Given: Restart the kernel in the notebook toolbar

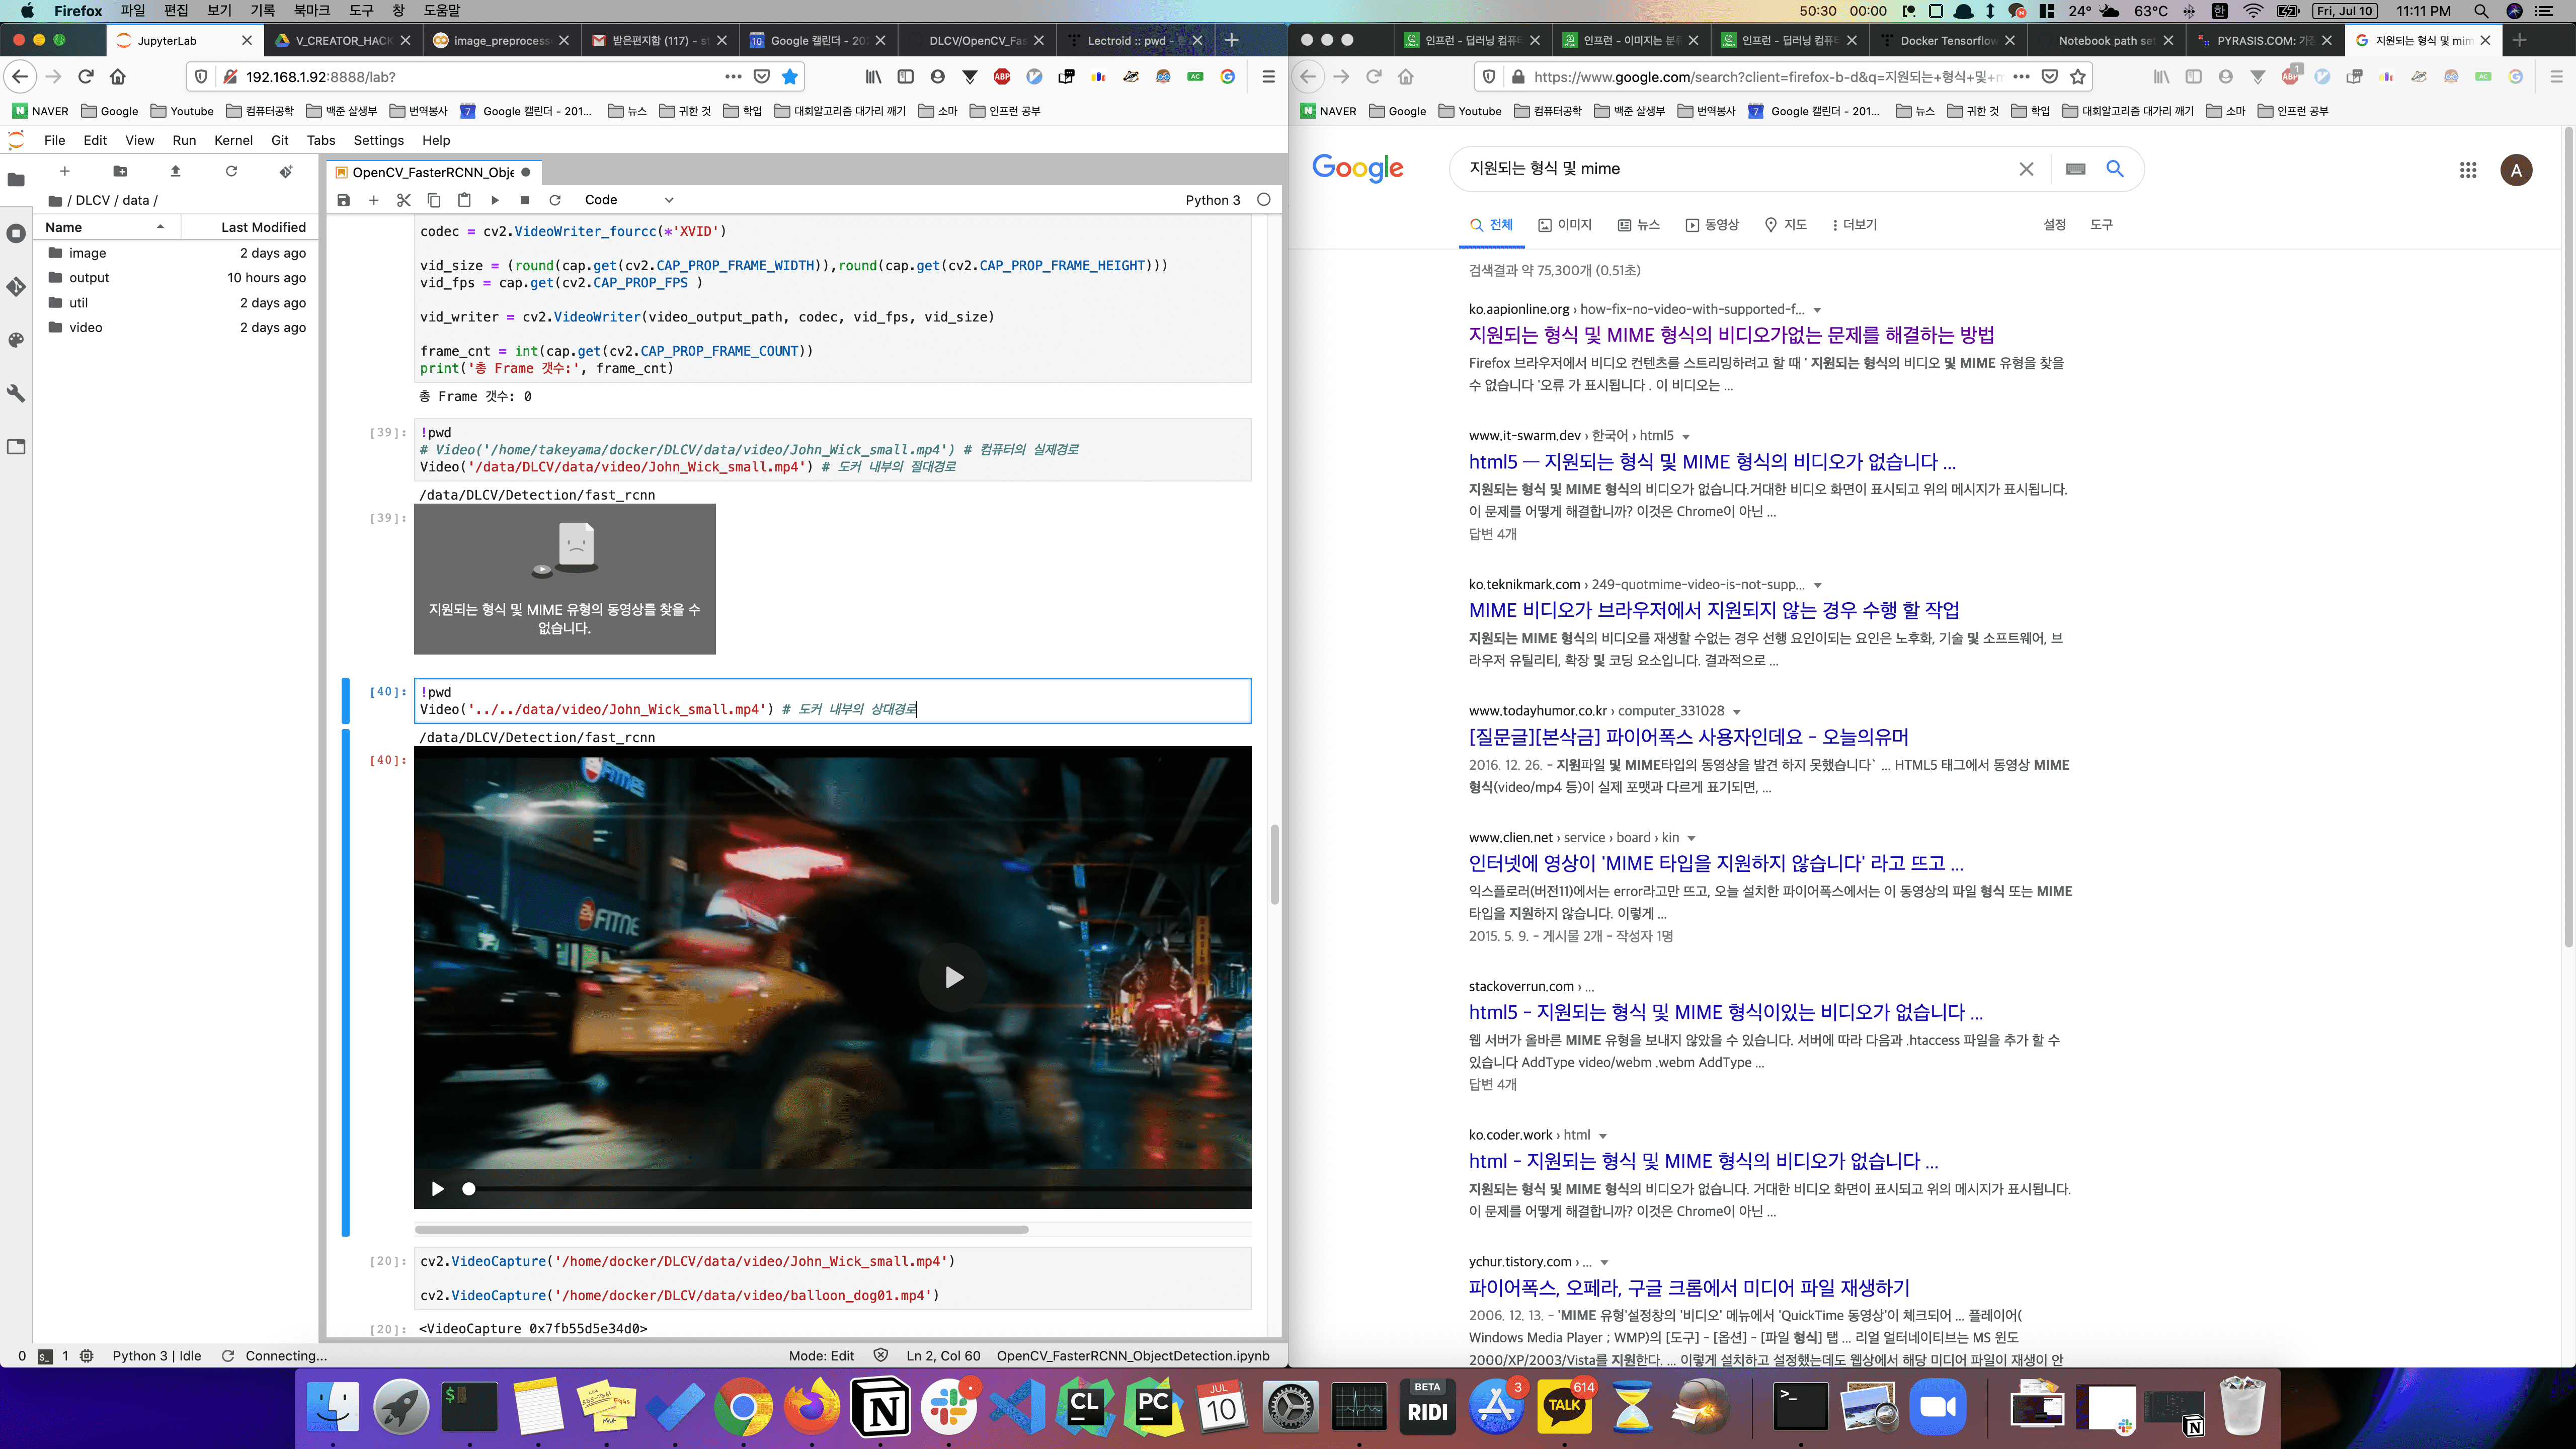Looking at the screenshot, I should (555, 200).
